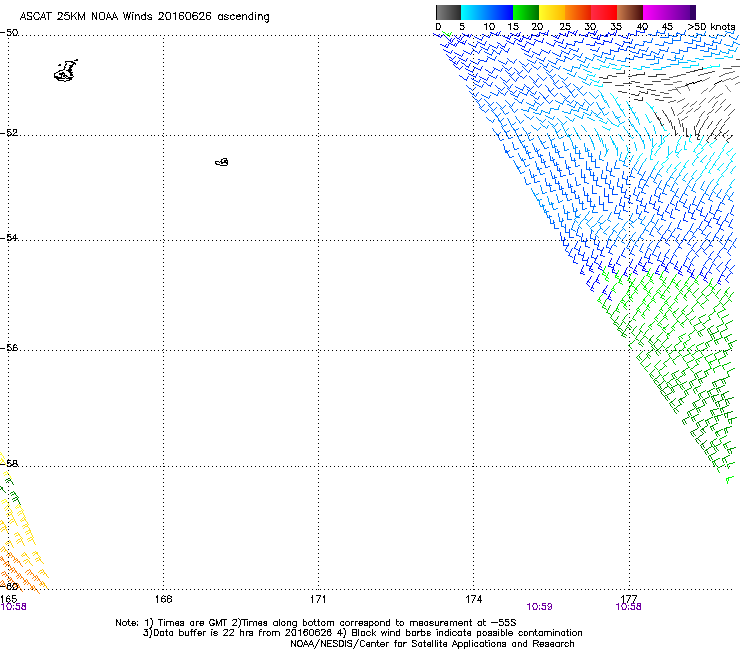Click the '10' tick label on the legend
Screen dimensions: 740x650
(489, 27)
